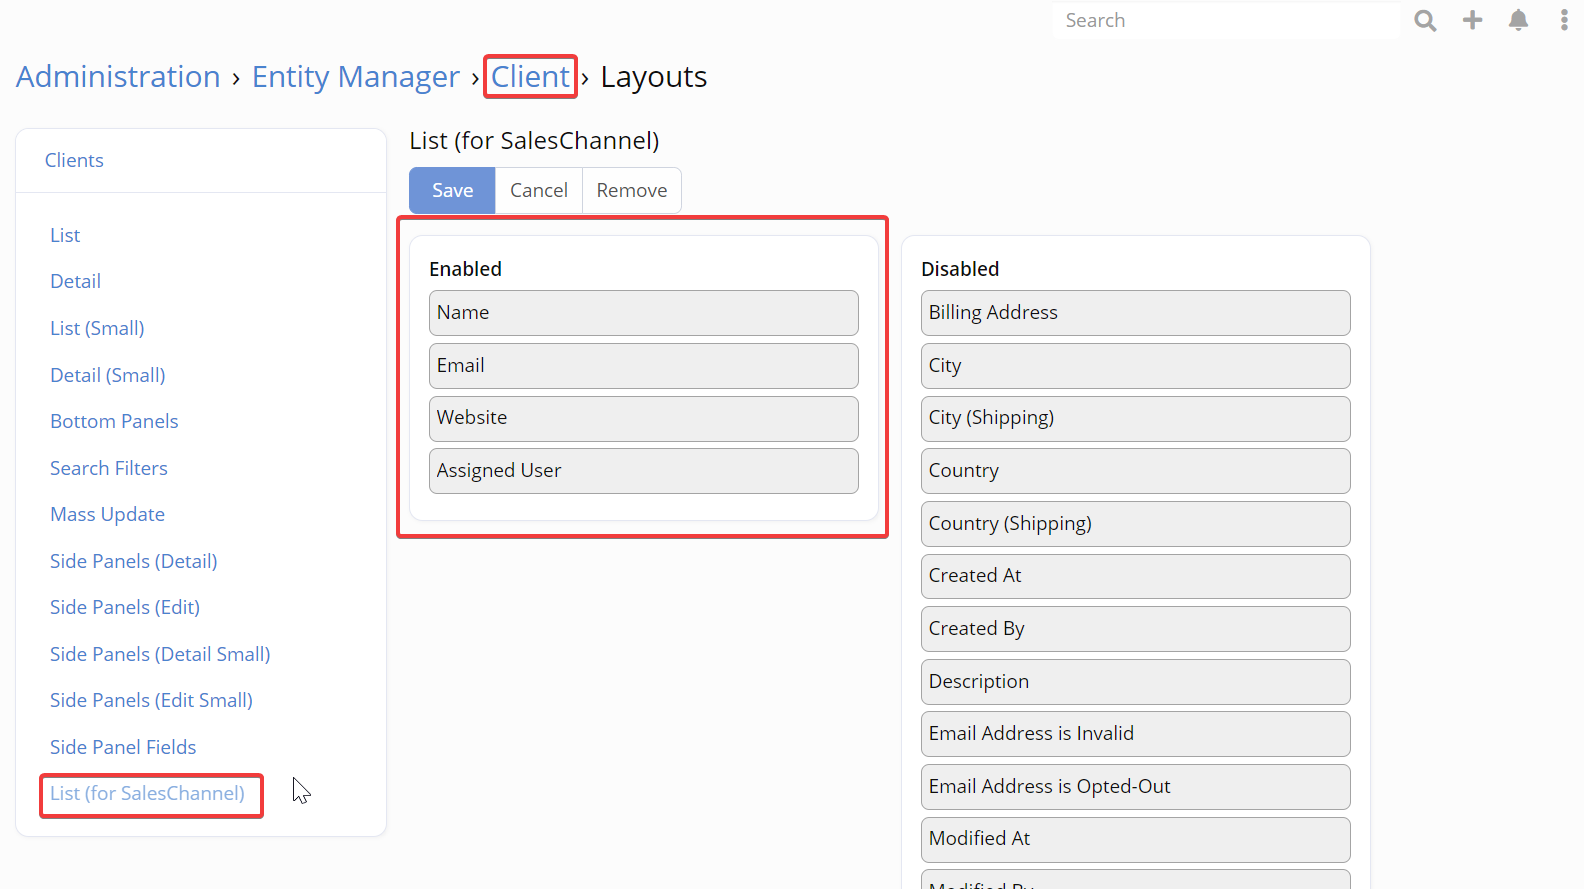Select the List (Small) layout
The width and height of the screenshot is (1584, 889).
coord(97,328)
